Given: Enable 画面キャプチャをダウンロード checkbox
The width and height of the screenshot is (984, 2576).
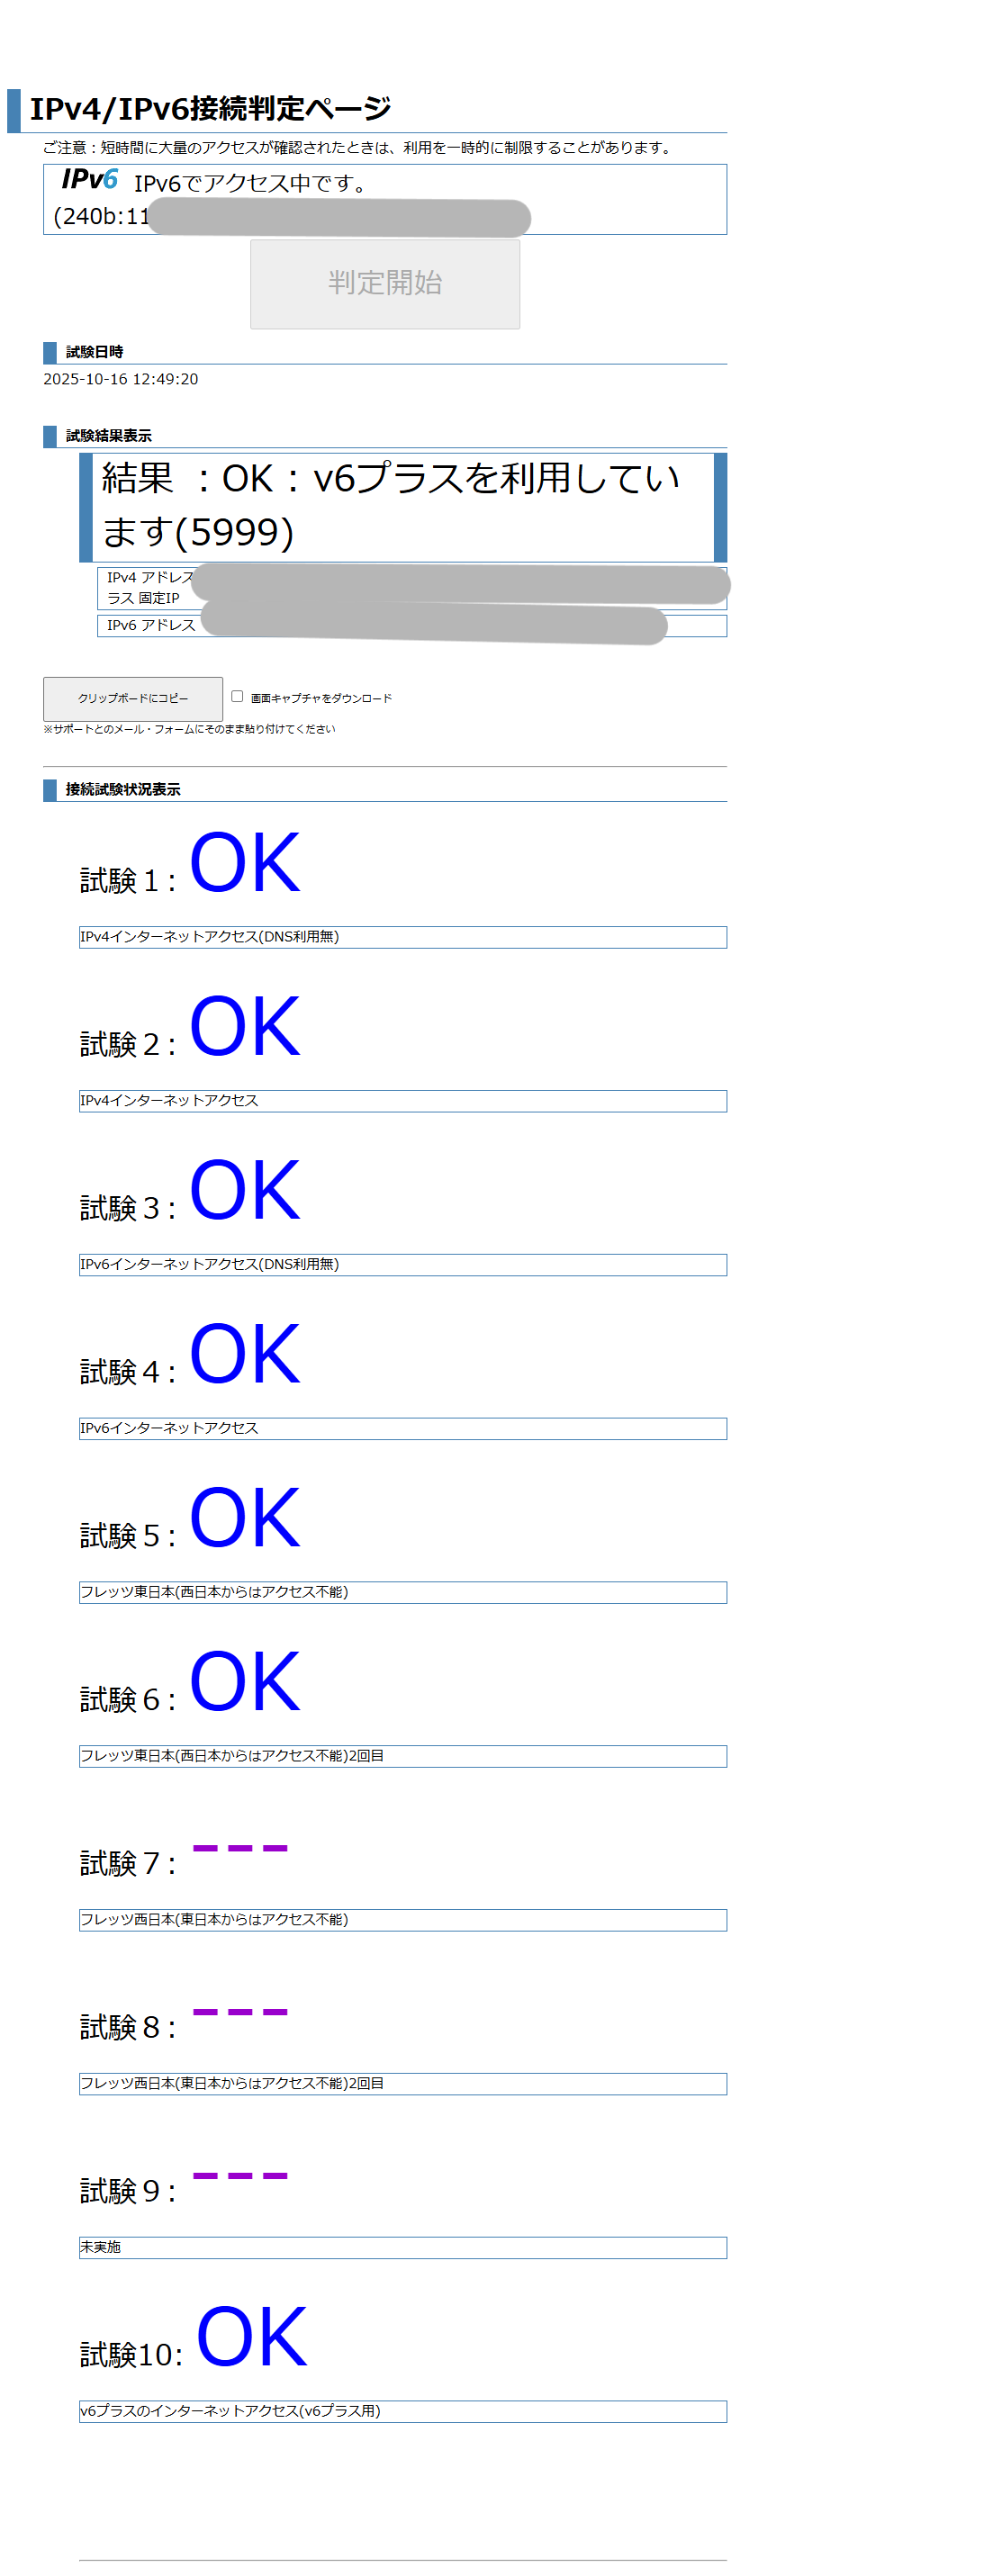Looking at the screenshot, I should [x=236, y=697].
